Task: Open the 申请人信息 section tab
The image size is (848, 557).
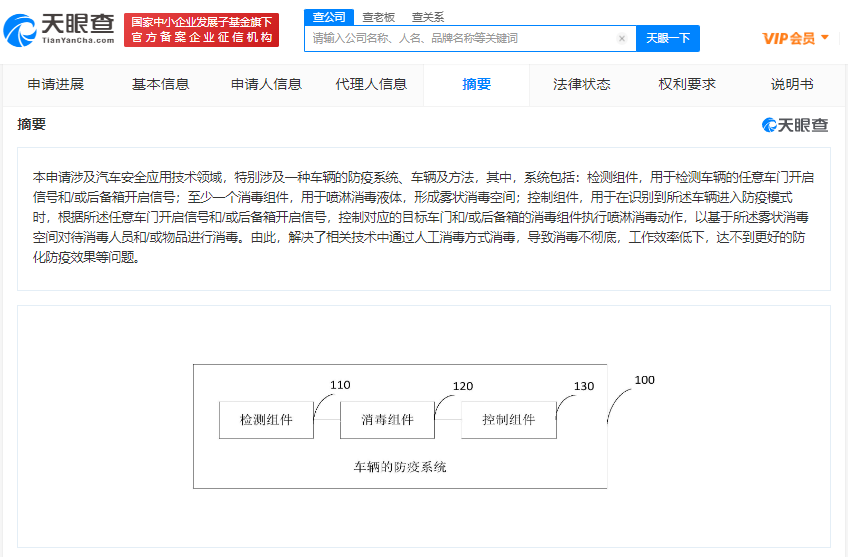Action: point(266,84)
